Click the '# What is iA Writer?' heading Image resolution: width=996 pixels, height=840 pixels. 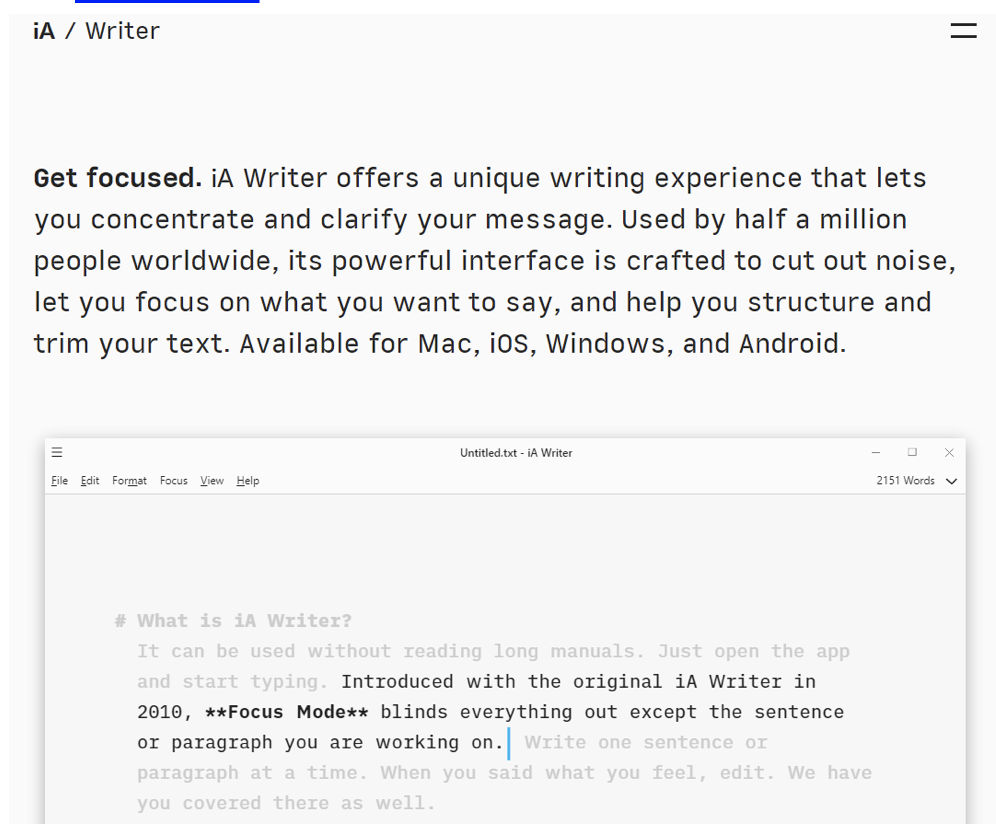click(x=233, y=621)
